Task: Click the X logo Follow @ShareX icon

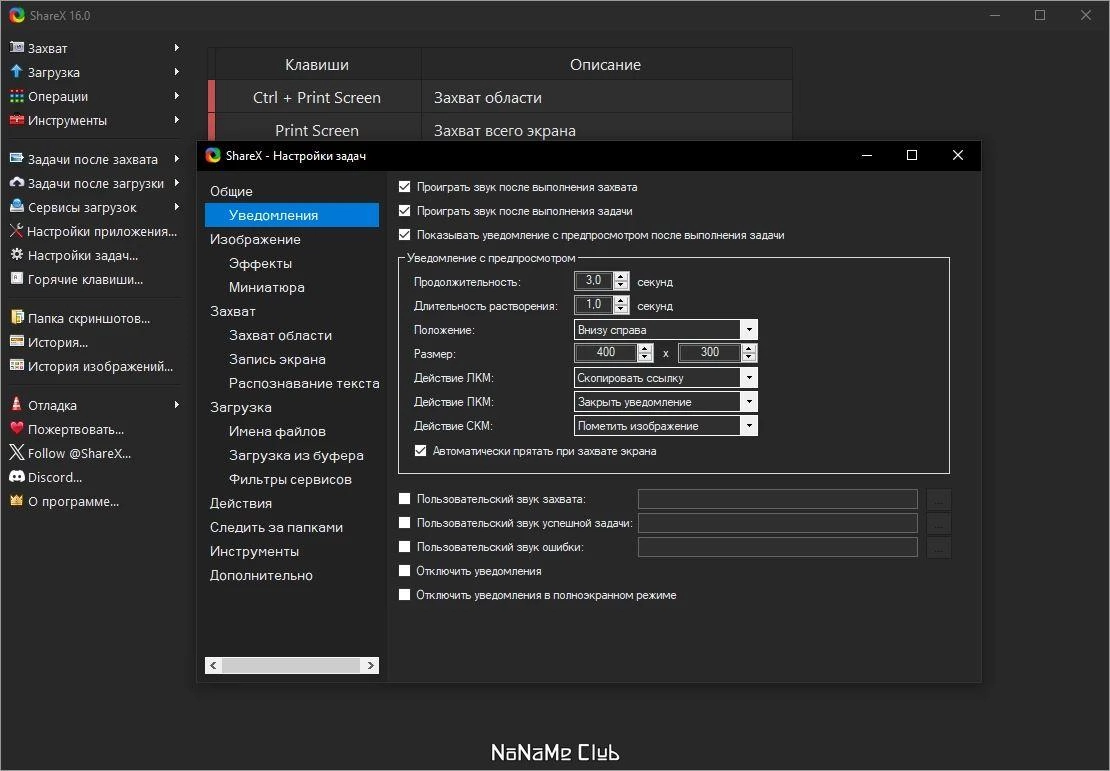Action: coord(17,453)
